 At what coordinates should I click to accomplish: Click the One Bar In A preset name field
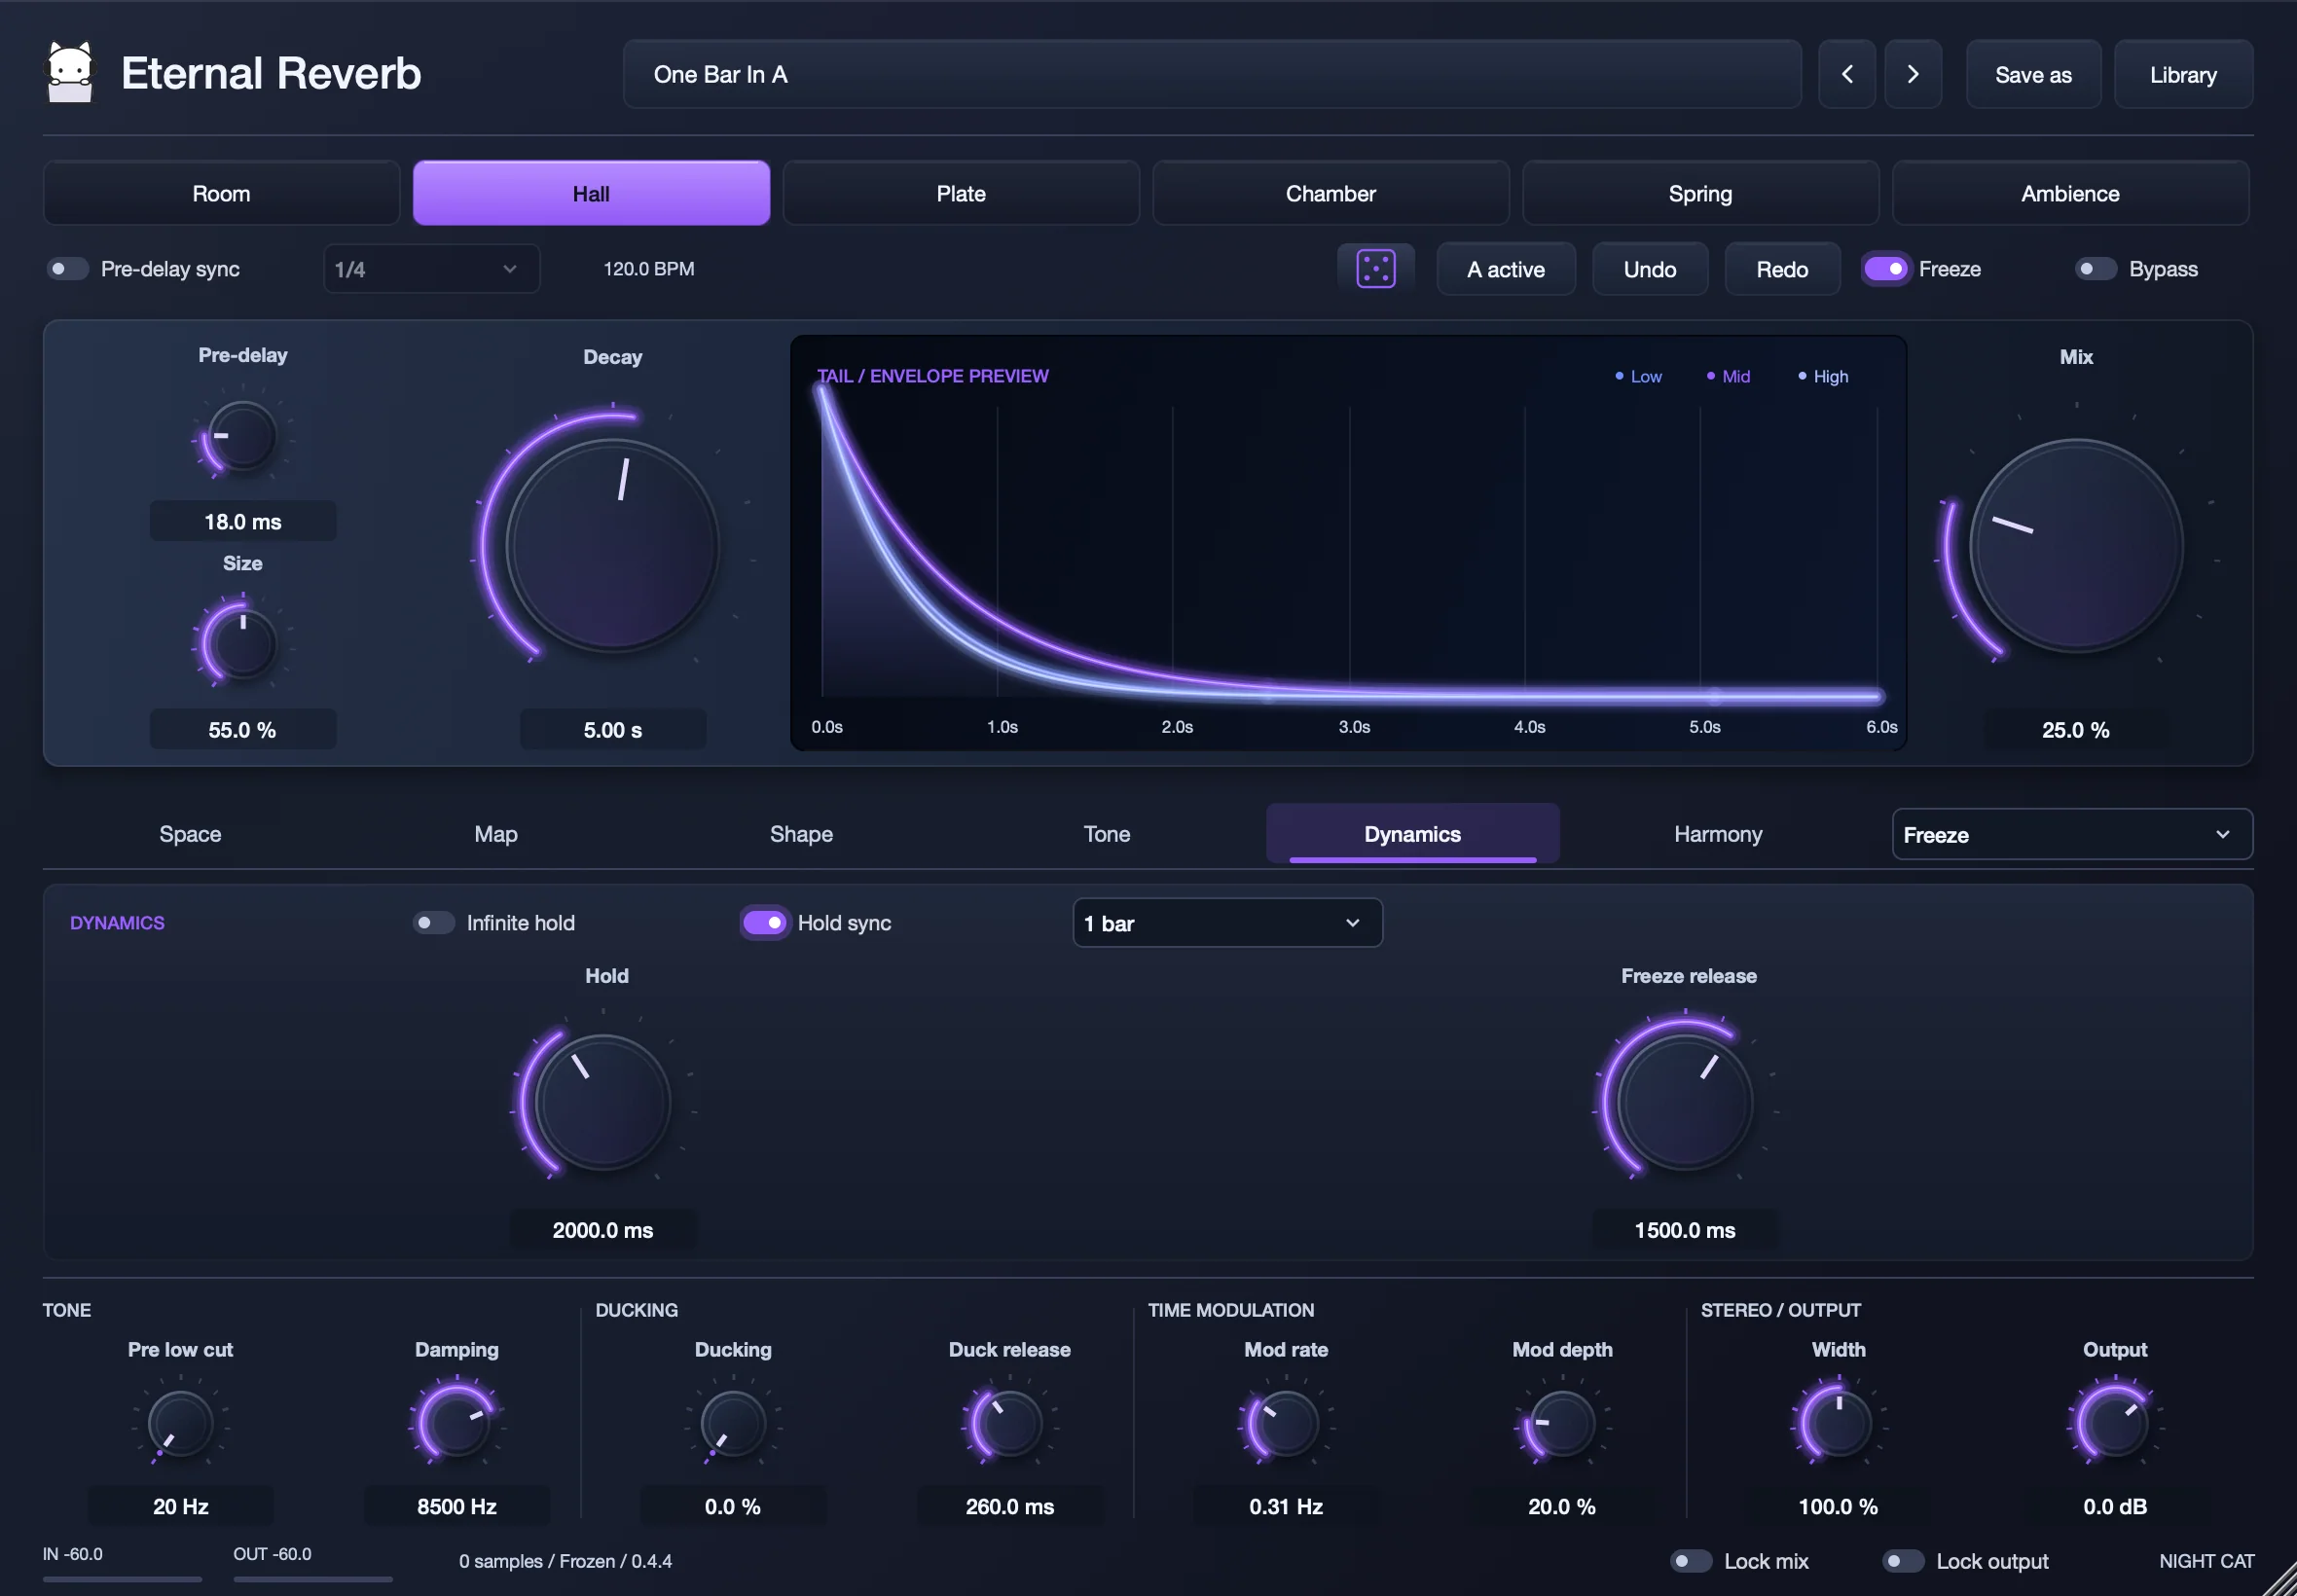tap(1212, 74)
